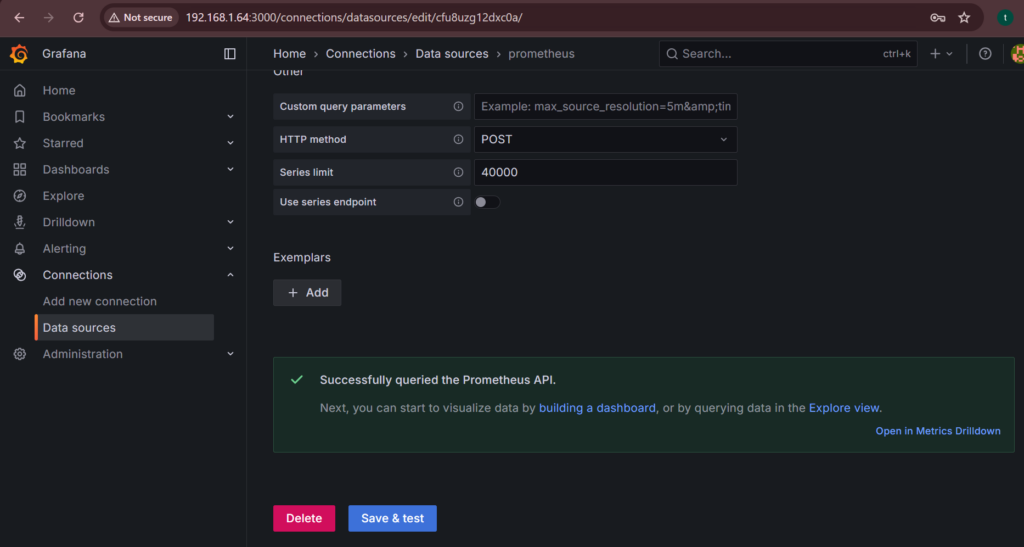Follow the Explore view link
The image size is (1024, 547).
pos(844,408)
